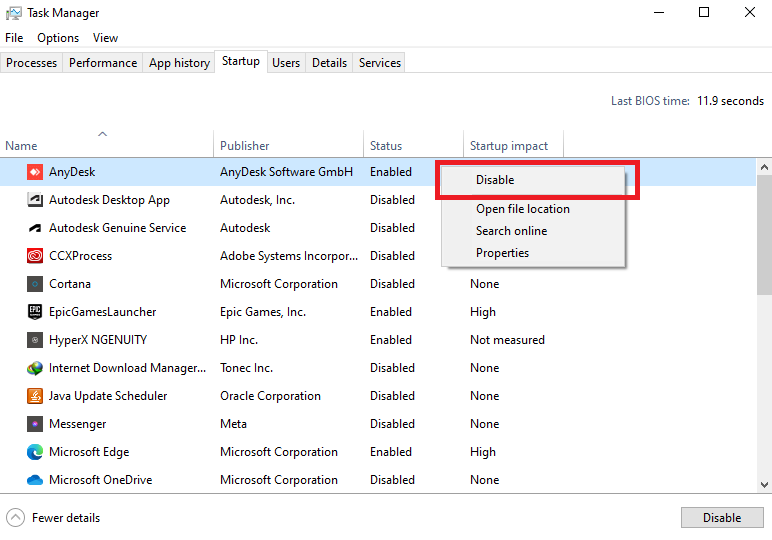This screenshot has width=772, height=540.
Task: Select the AnyDesk row name
Action: click(72, 172)
